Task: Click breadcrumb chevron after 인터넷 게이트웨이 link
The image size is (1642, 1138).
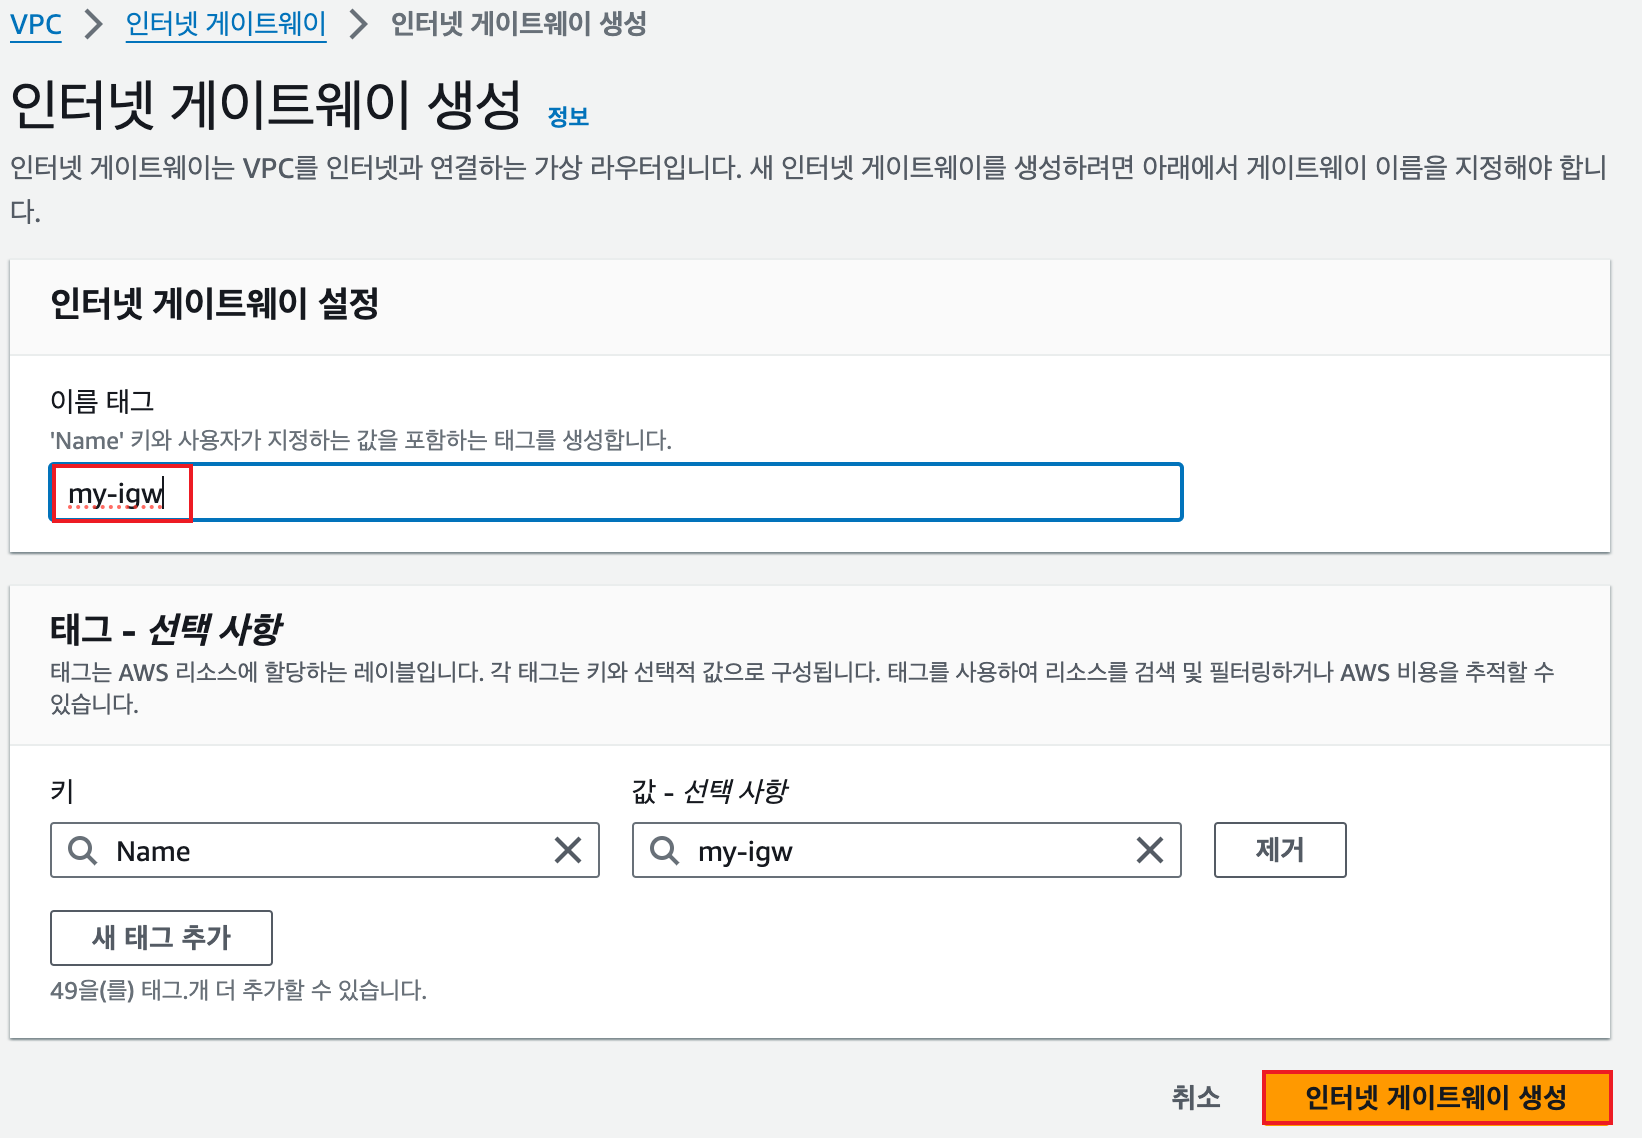Action: tap(358, 24)
